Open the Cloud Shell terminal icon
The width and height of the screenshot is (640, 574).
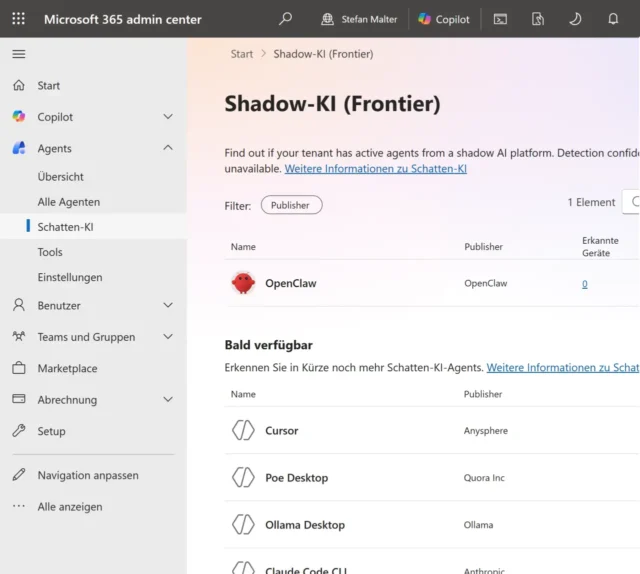500,19
